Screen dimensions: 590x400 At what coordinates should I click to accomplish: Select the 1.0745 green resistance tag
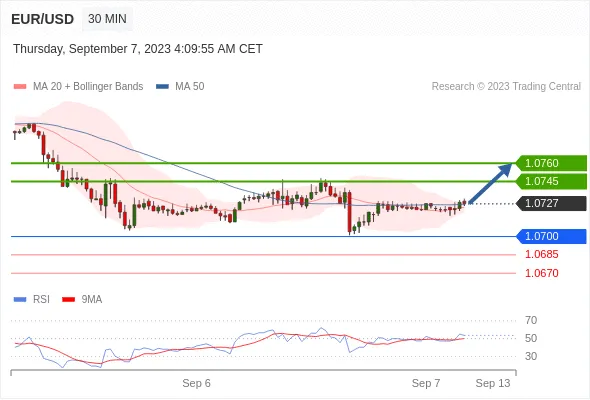[x=551, y=181]
